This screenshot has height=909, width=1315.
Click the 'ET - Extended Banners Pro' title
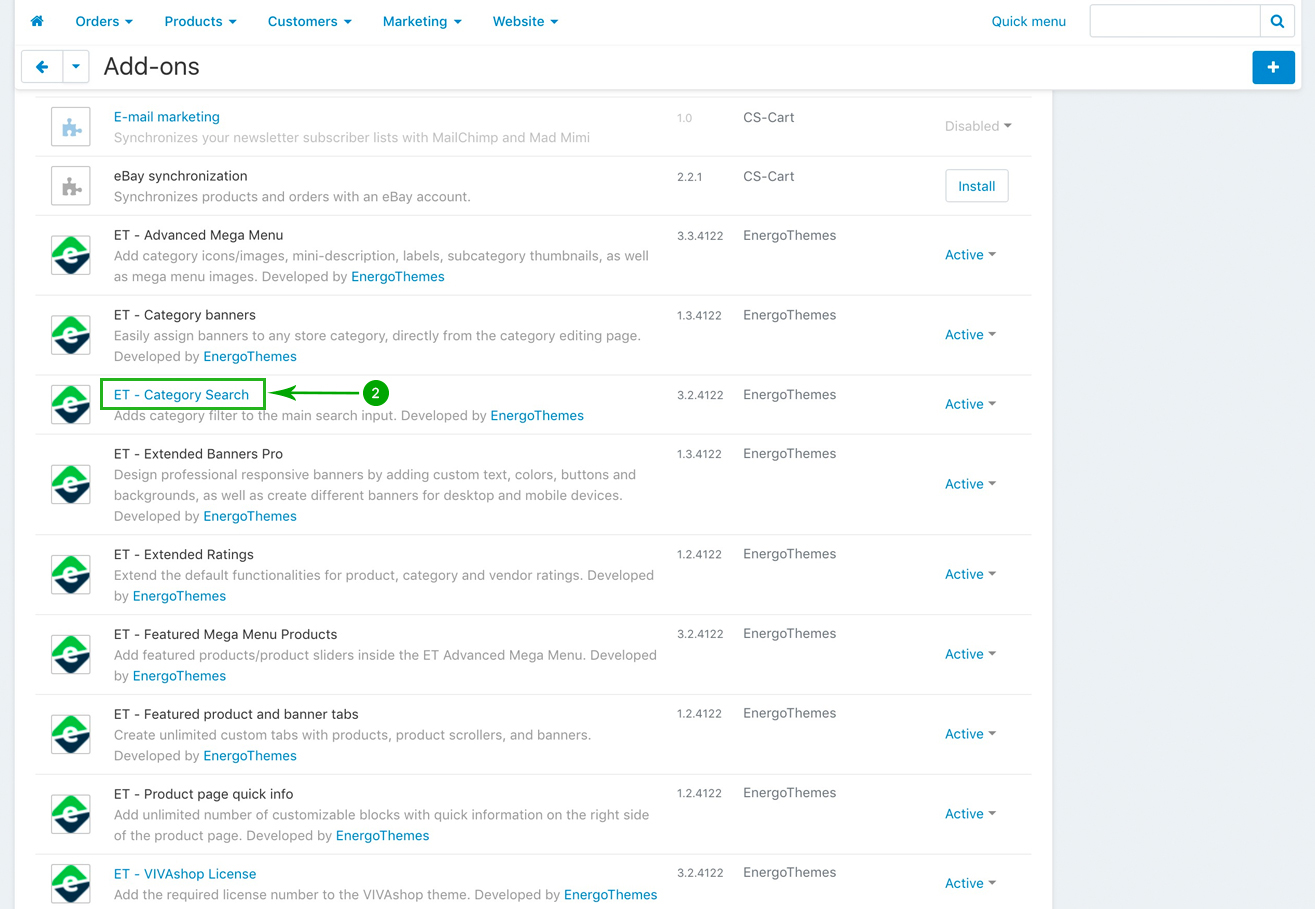[x=198, y=454]
